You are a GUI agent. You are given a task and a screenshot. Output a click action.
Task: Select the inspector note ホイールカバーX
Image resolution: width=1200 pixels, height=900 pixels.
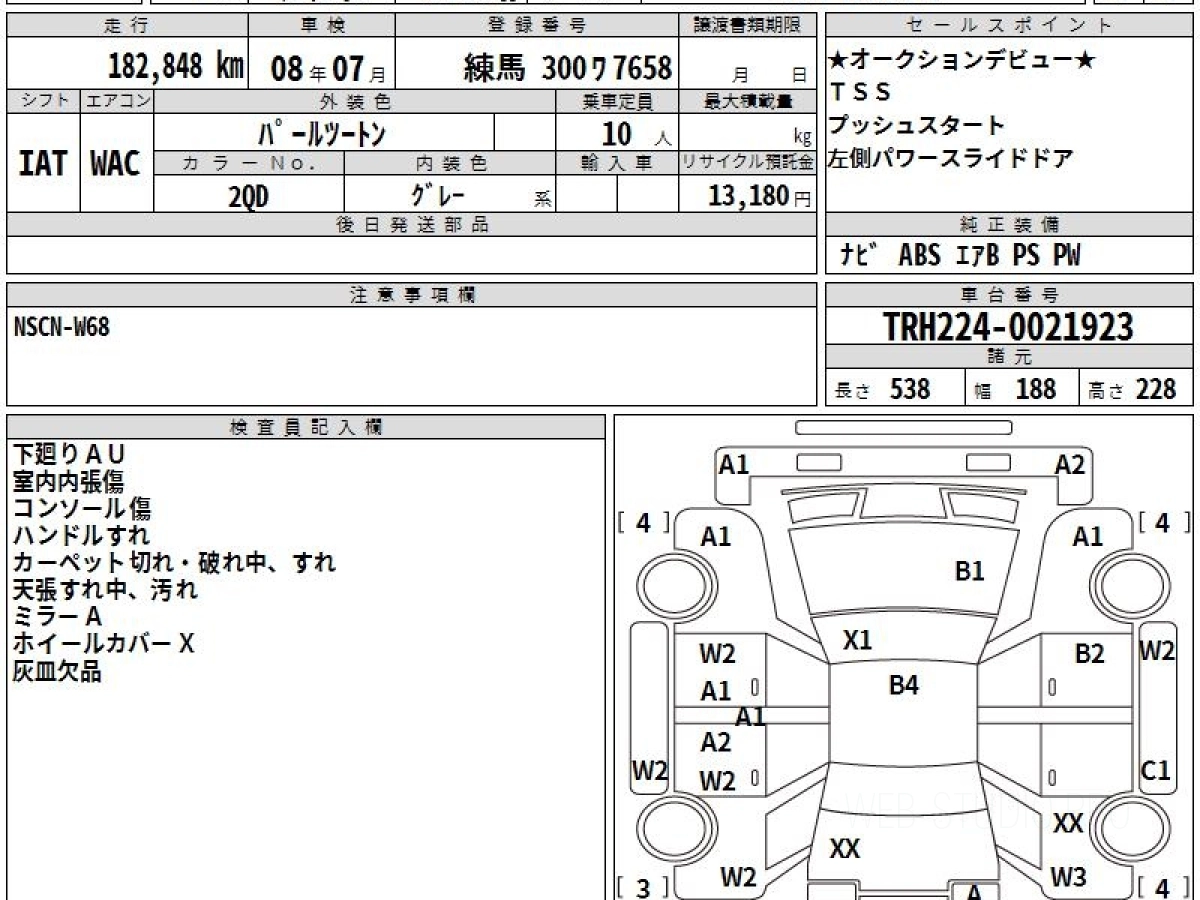point(103,644)
